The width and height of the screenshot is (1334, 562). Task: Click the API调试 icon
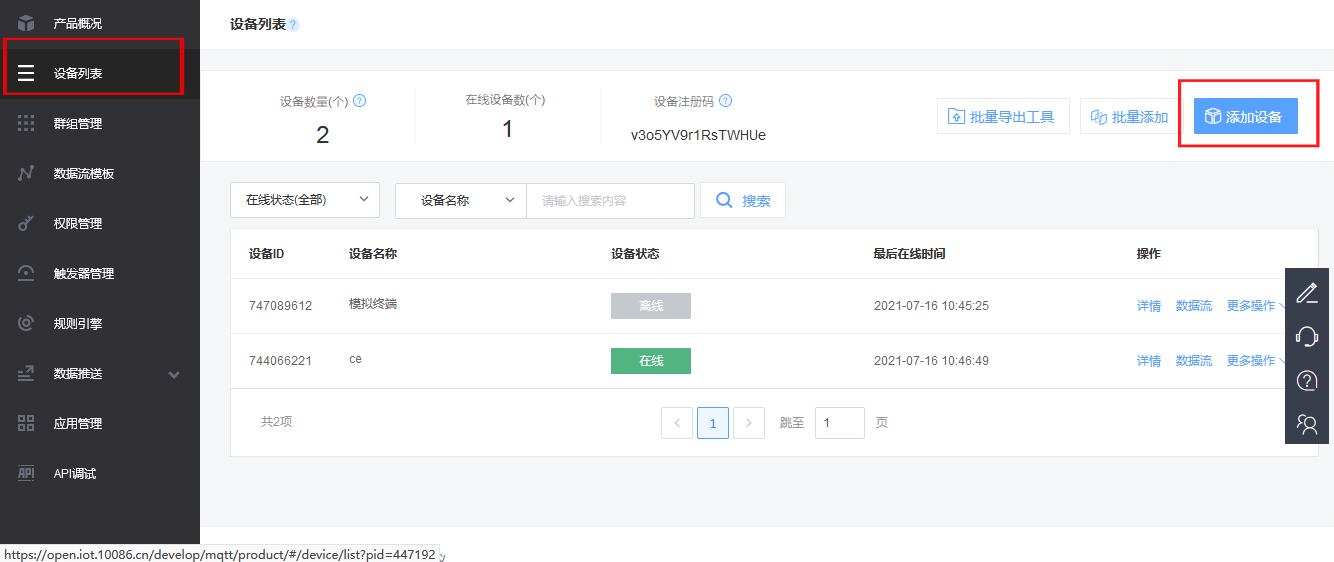coord(26,473)
